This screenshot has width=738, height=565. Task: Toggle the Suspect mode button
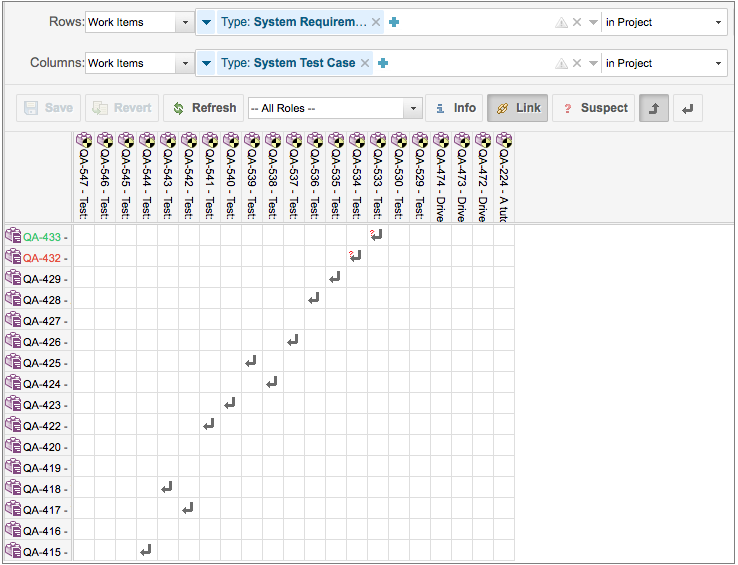(593, 108)
